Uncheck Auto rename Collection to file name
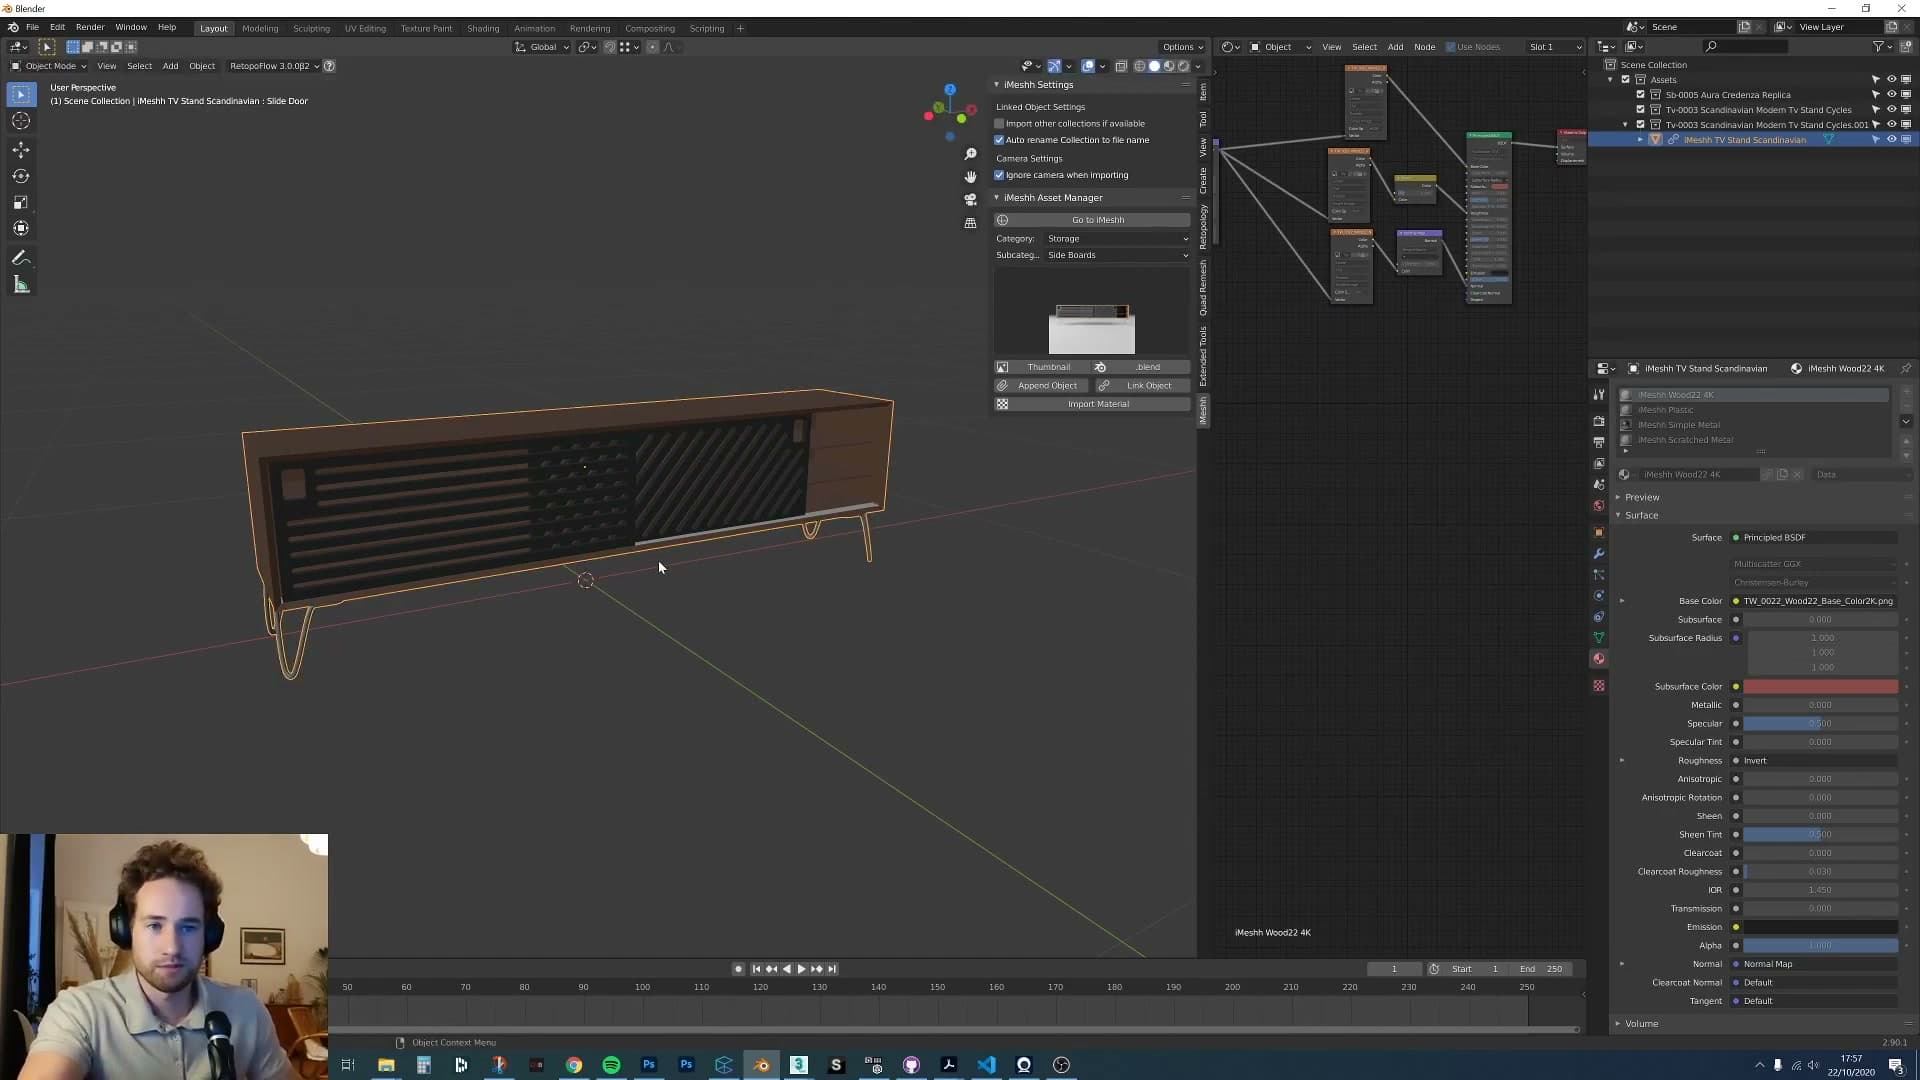1920x1080 pixels. pyautogui.click(x=999, y=140)
